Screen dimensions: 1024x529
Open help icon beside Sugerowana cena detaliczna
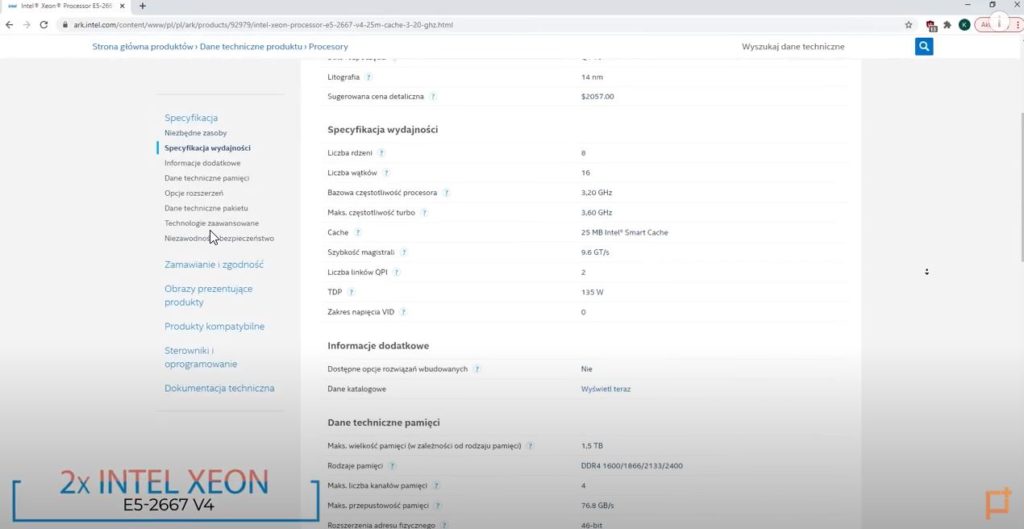(433, 97)
